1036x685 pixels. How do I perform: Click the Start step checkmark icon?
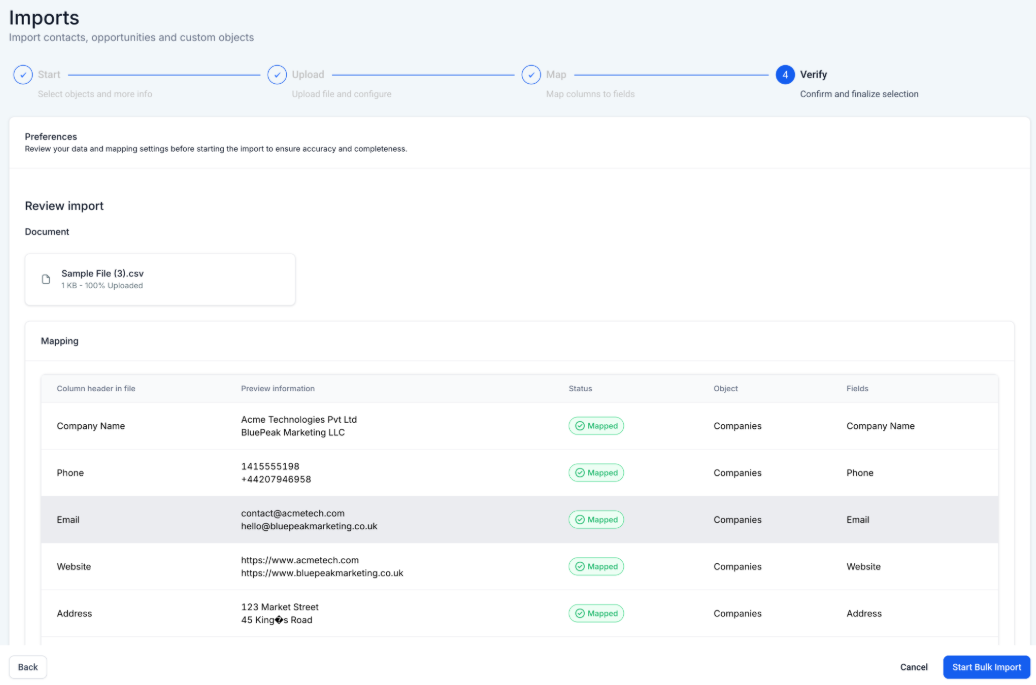[23, 75]
